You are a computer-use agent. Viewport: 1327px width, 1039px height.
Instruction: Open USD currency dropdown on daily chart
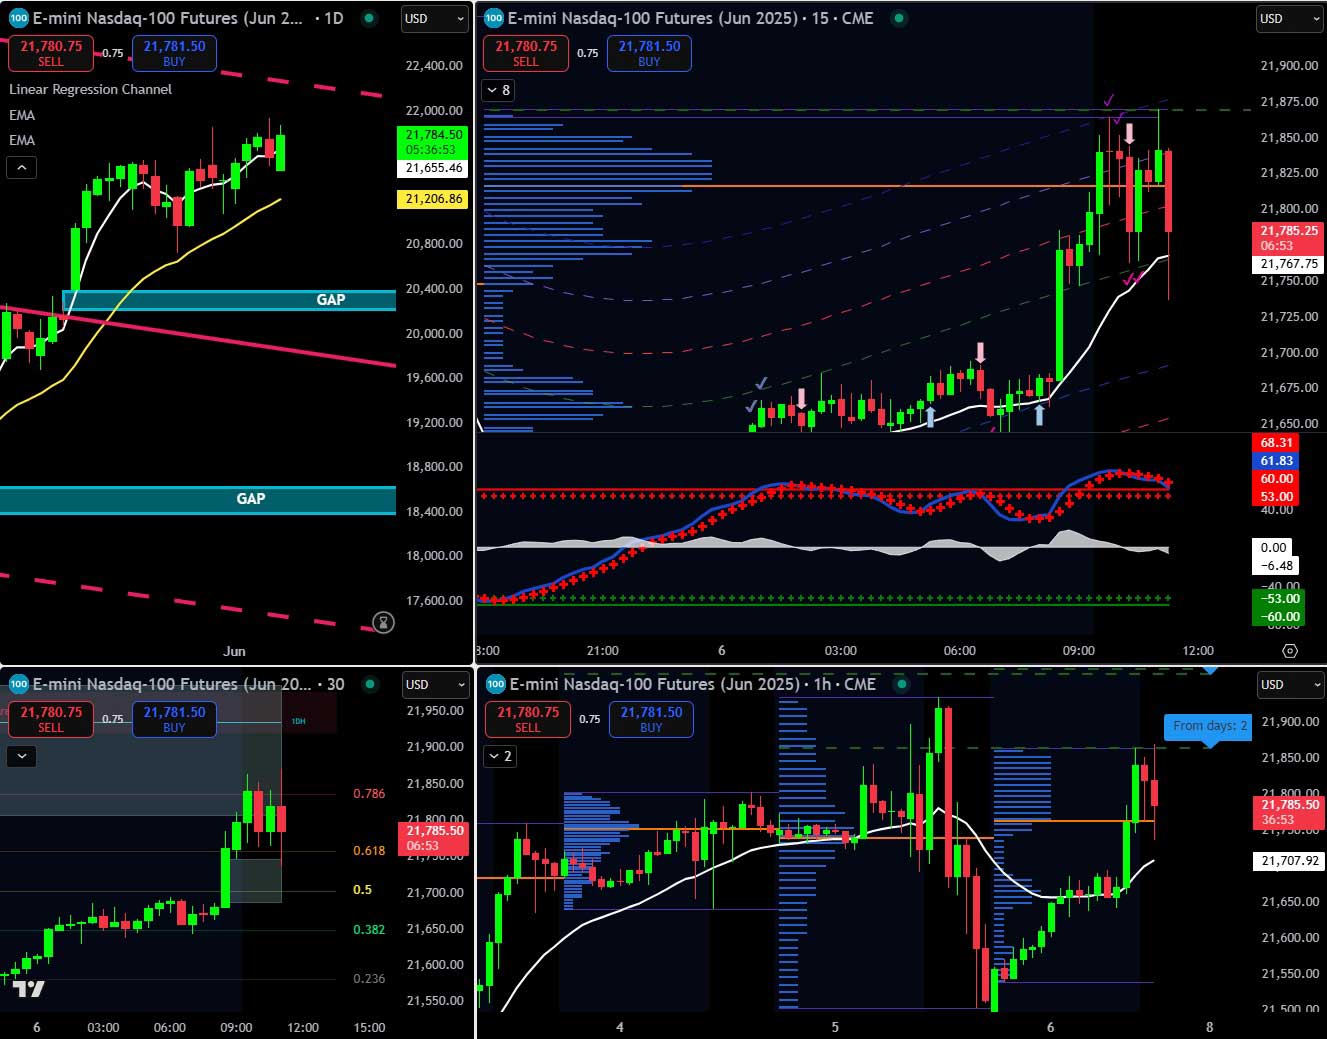point(435,18)
